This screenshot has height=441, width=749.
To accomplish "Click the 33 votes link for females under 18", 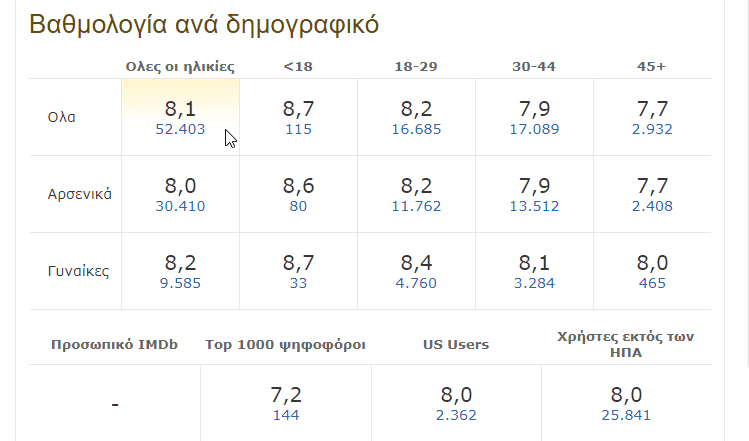I will 298,283.
